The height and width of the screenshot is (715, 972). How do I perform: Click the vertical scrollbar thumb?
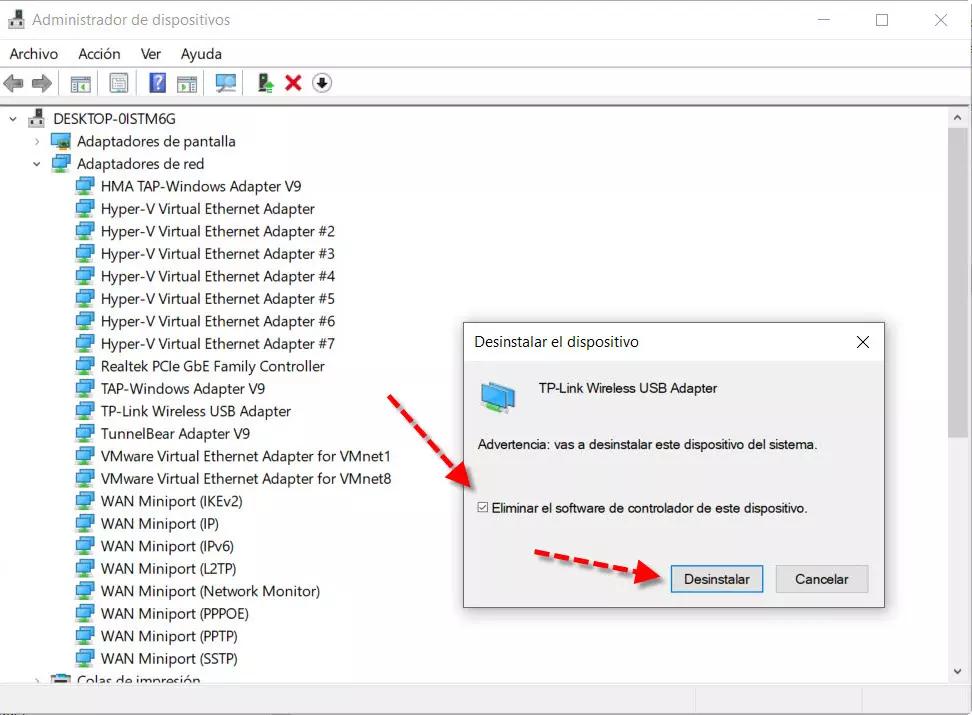tap(958, 283)
